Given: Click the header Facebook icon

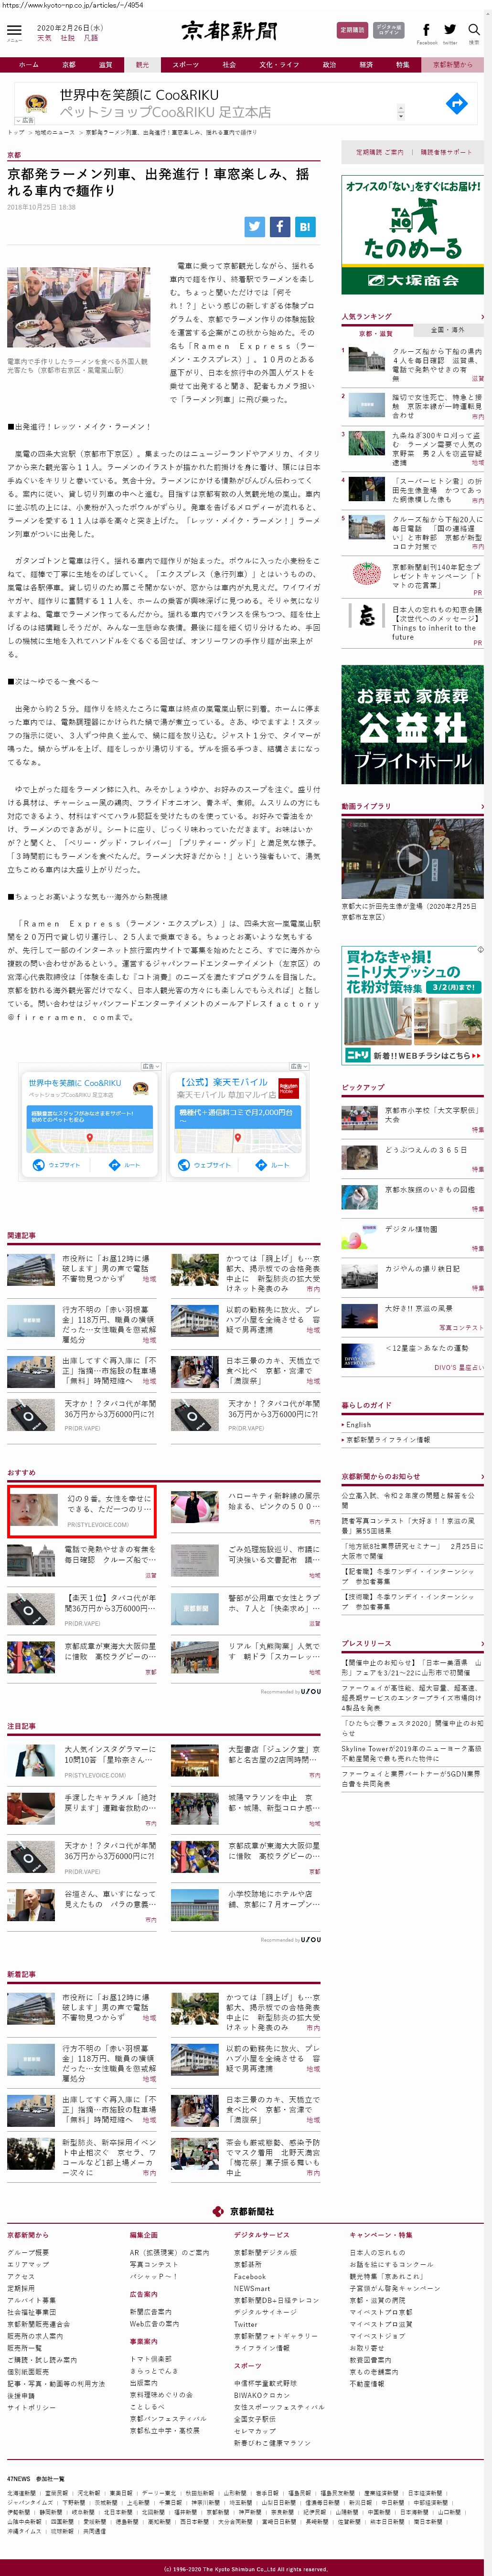Looking at the screenshot, I should (426, 30).
